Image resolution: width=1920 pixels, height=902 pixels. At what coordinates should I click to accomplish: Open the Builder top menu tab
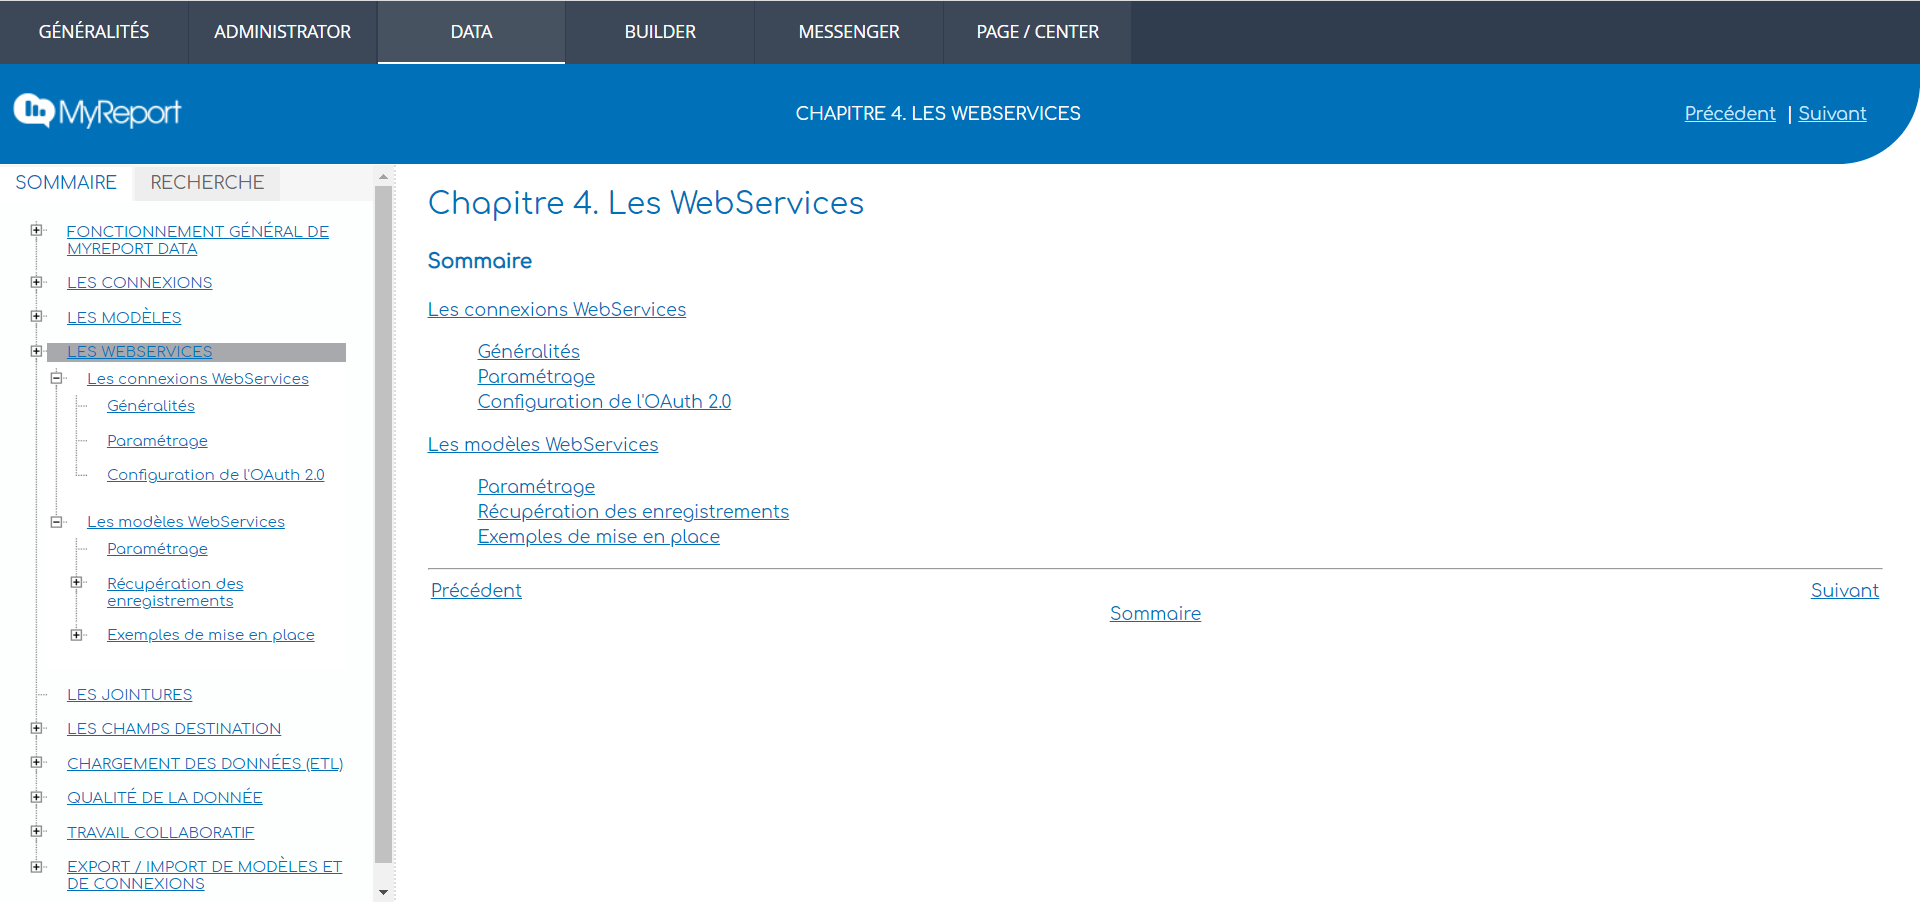[660, 32]
